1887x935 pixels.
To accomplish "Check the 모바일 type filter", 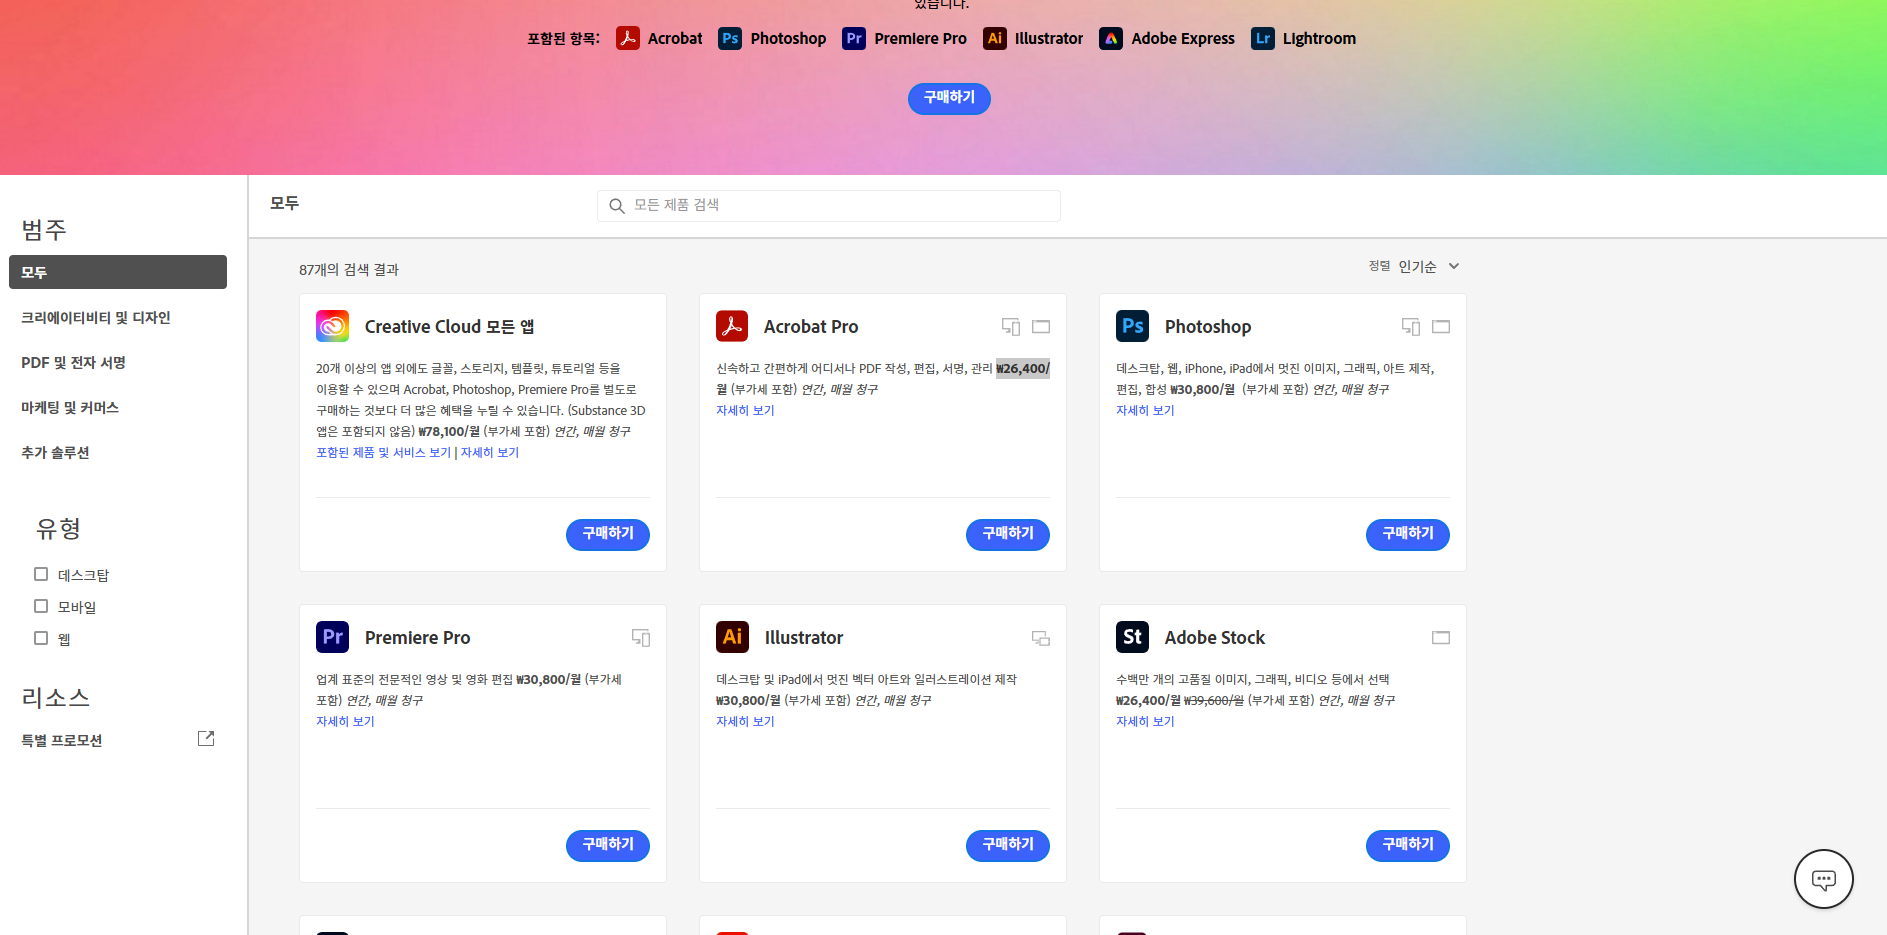I will point(41,606).
